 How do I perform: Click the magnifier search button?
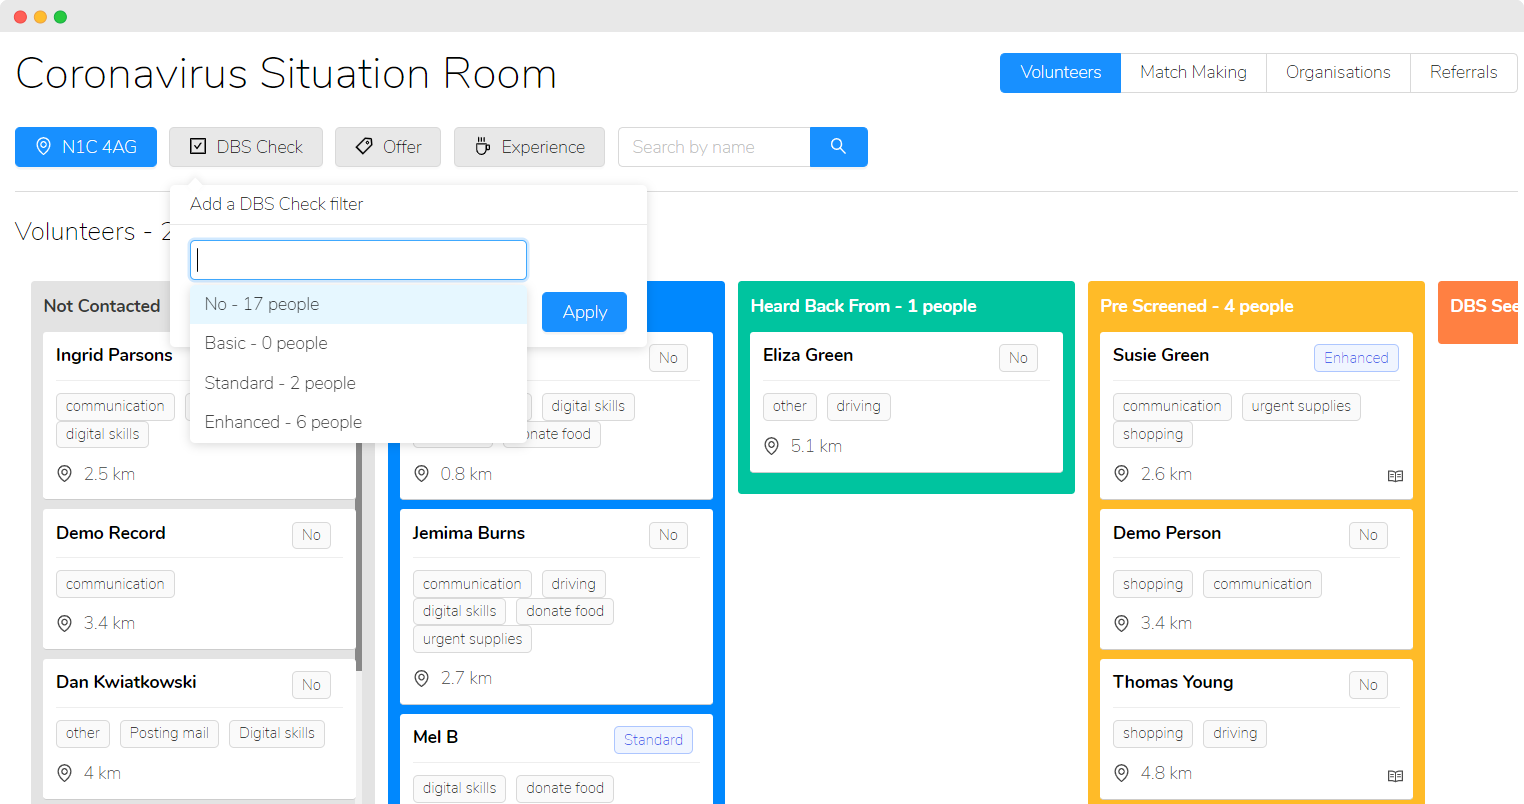pyautogui.click(x=838, y=147)
